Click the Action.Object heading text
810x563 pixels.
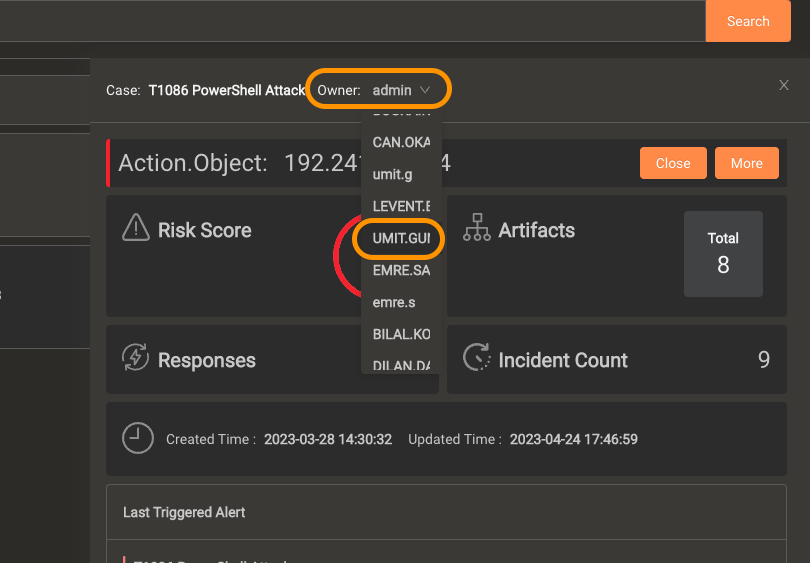[193, 163]
